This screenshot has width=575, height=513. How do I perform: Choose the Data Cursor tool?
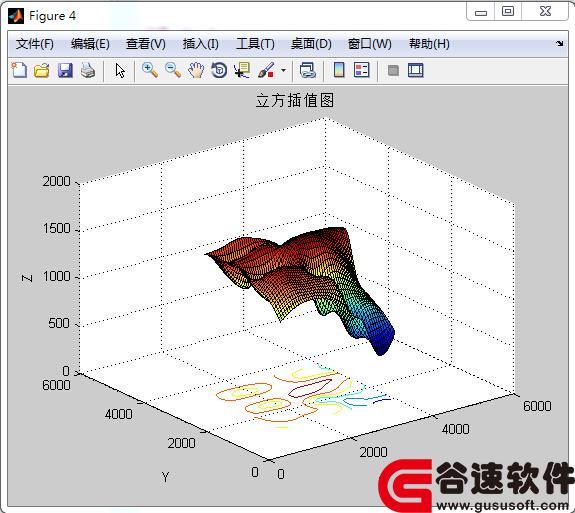pyautogui.click(x=242, y=70)
